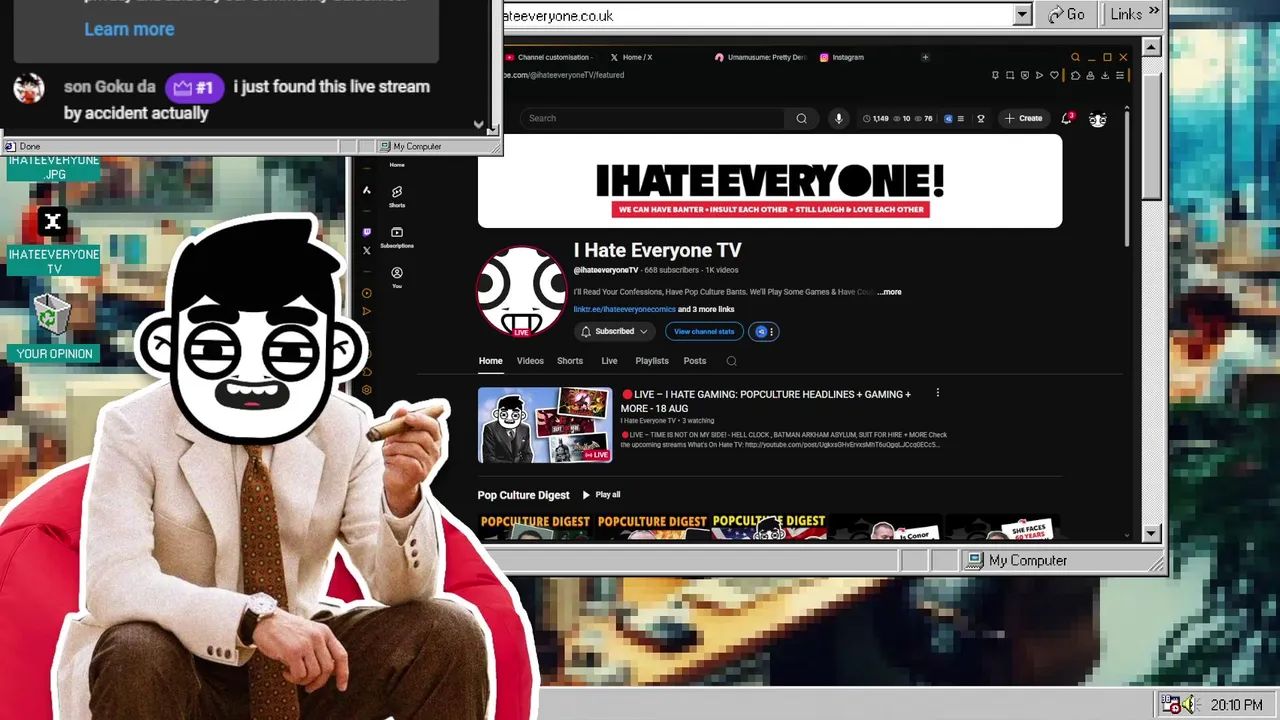Open the channel Shorts tab
Screen dimensions: 1280x720
[x=570, y=361]
